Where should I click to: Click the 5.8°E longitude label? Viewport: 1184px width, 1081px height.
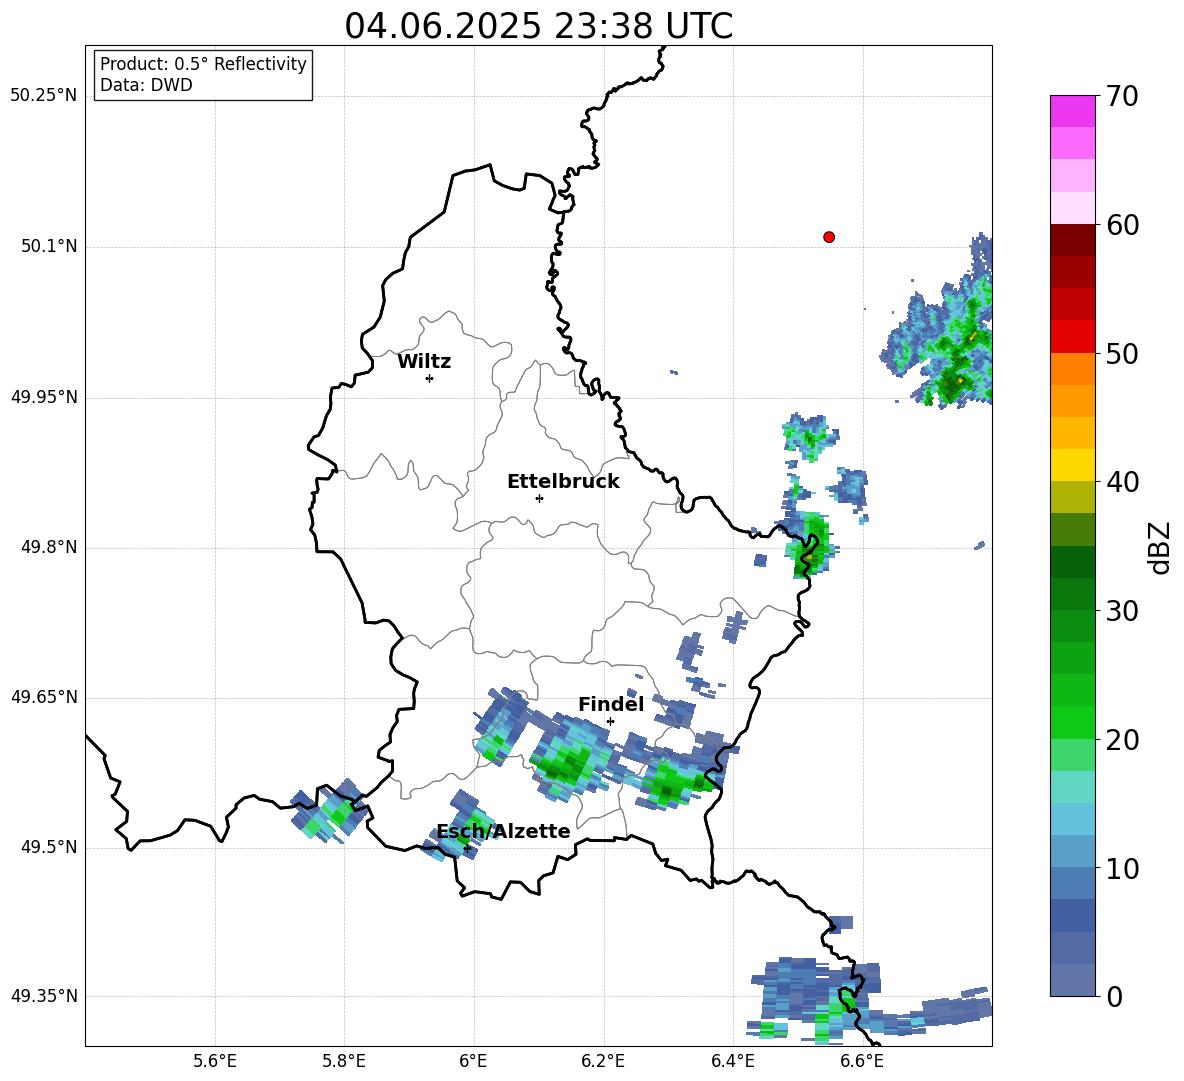pyautogui.click(x=344, y=1061)
